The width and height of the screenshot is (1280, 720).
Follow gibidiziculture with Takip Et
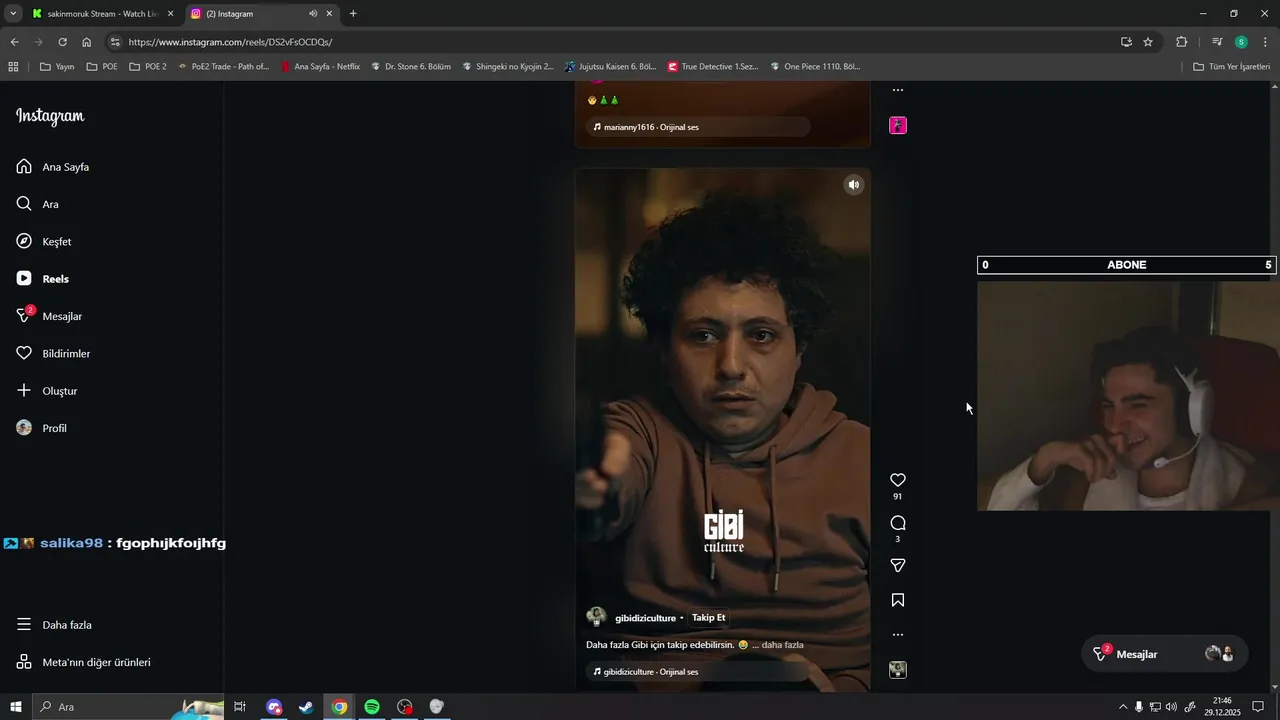pos(708,618)
